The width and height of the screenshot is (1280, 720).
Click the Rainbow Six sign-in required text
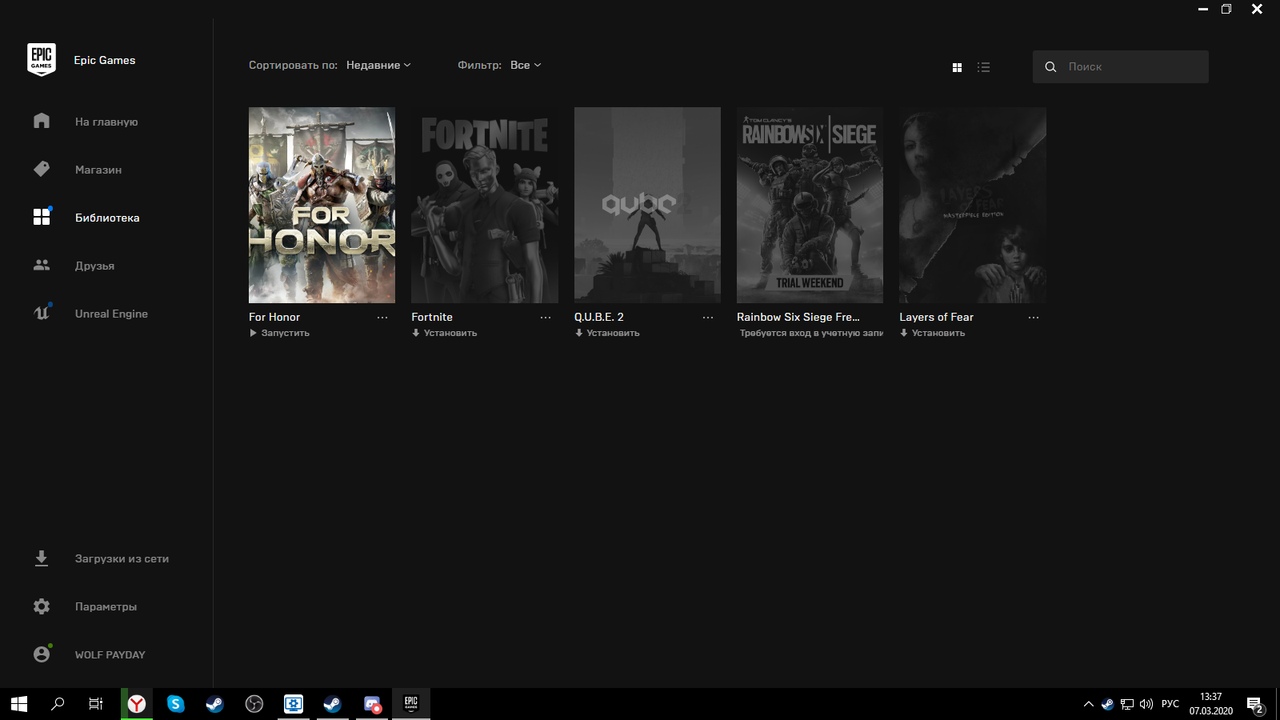click(811, 333)
